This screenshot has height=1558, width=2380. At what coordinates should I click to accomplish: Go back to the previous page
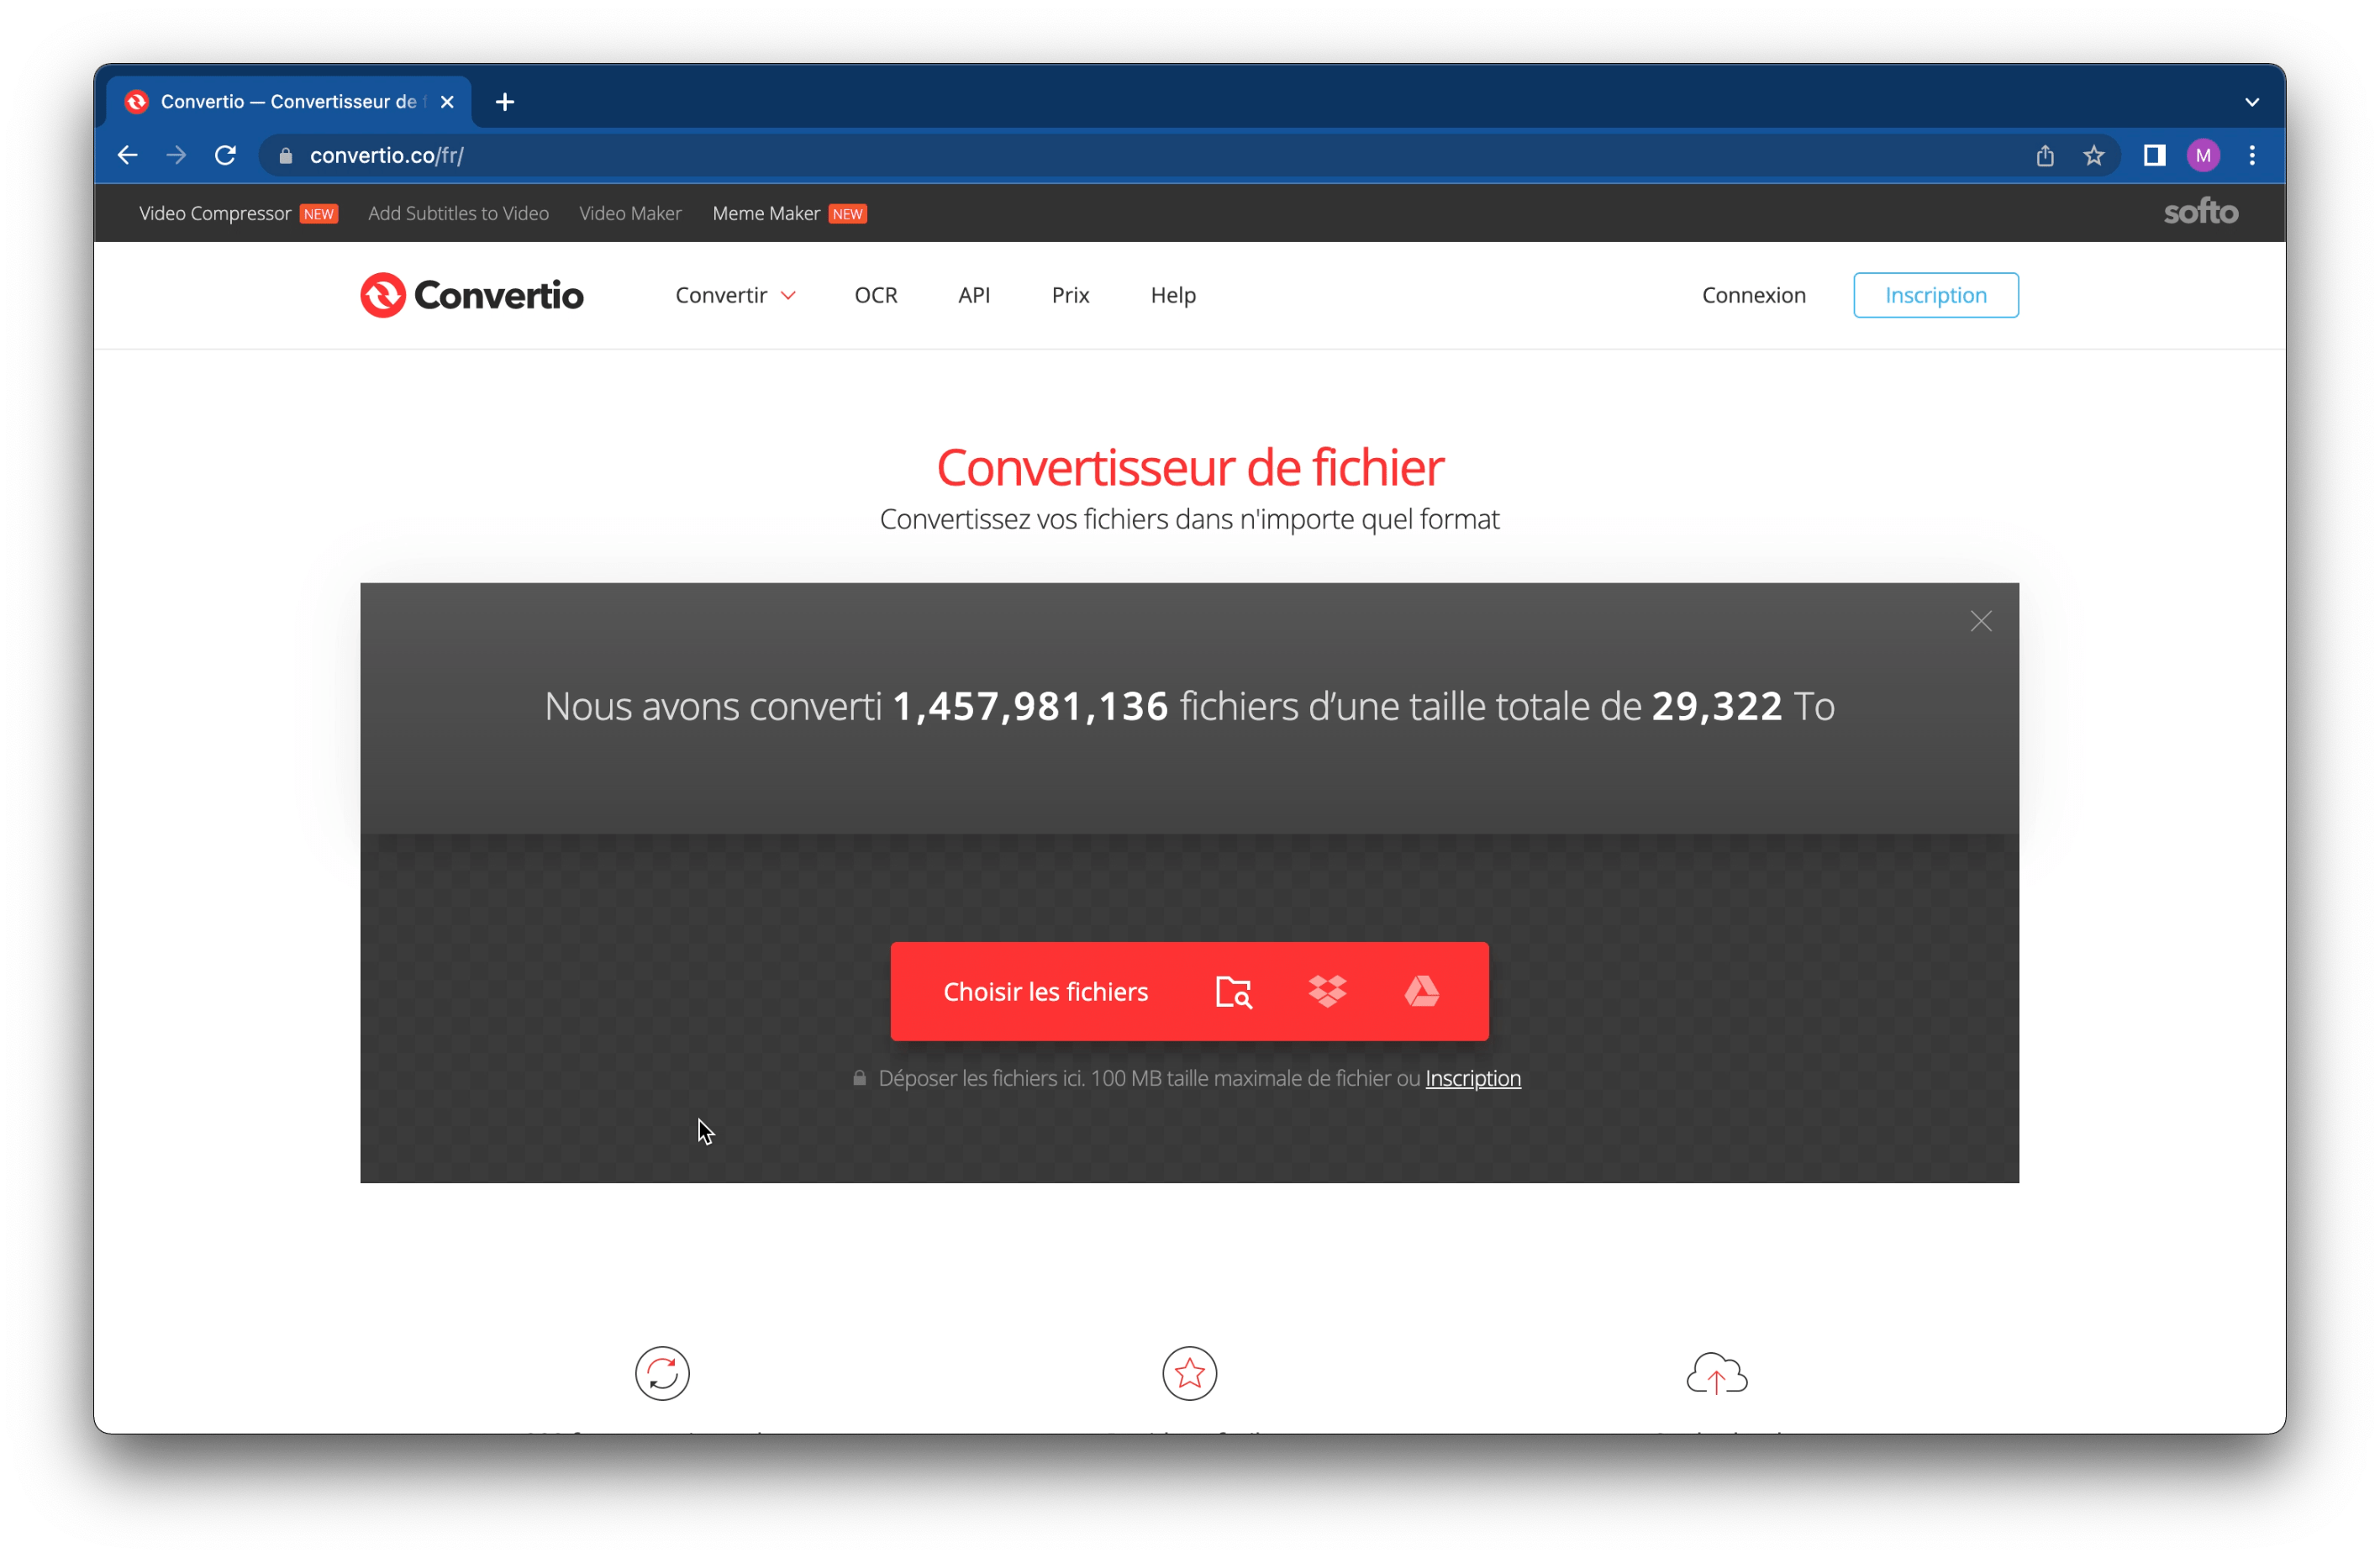pos(127,155)
